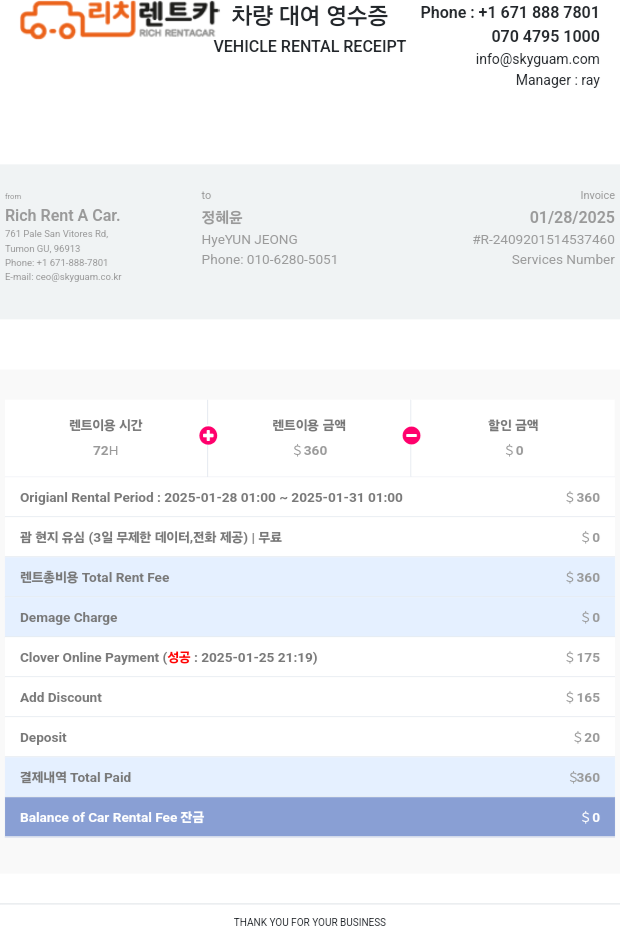620x930 pixels.
Task: Click the Balance of Car Rental Fee bar
Action: click(x=310, y=818)
